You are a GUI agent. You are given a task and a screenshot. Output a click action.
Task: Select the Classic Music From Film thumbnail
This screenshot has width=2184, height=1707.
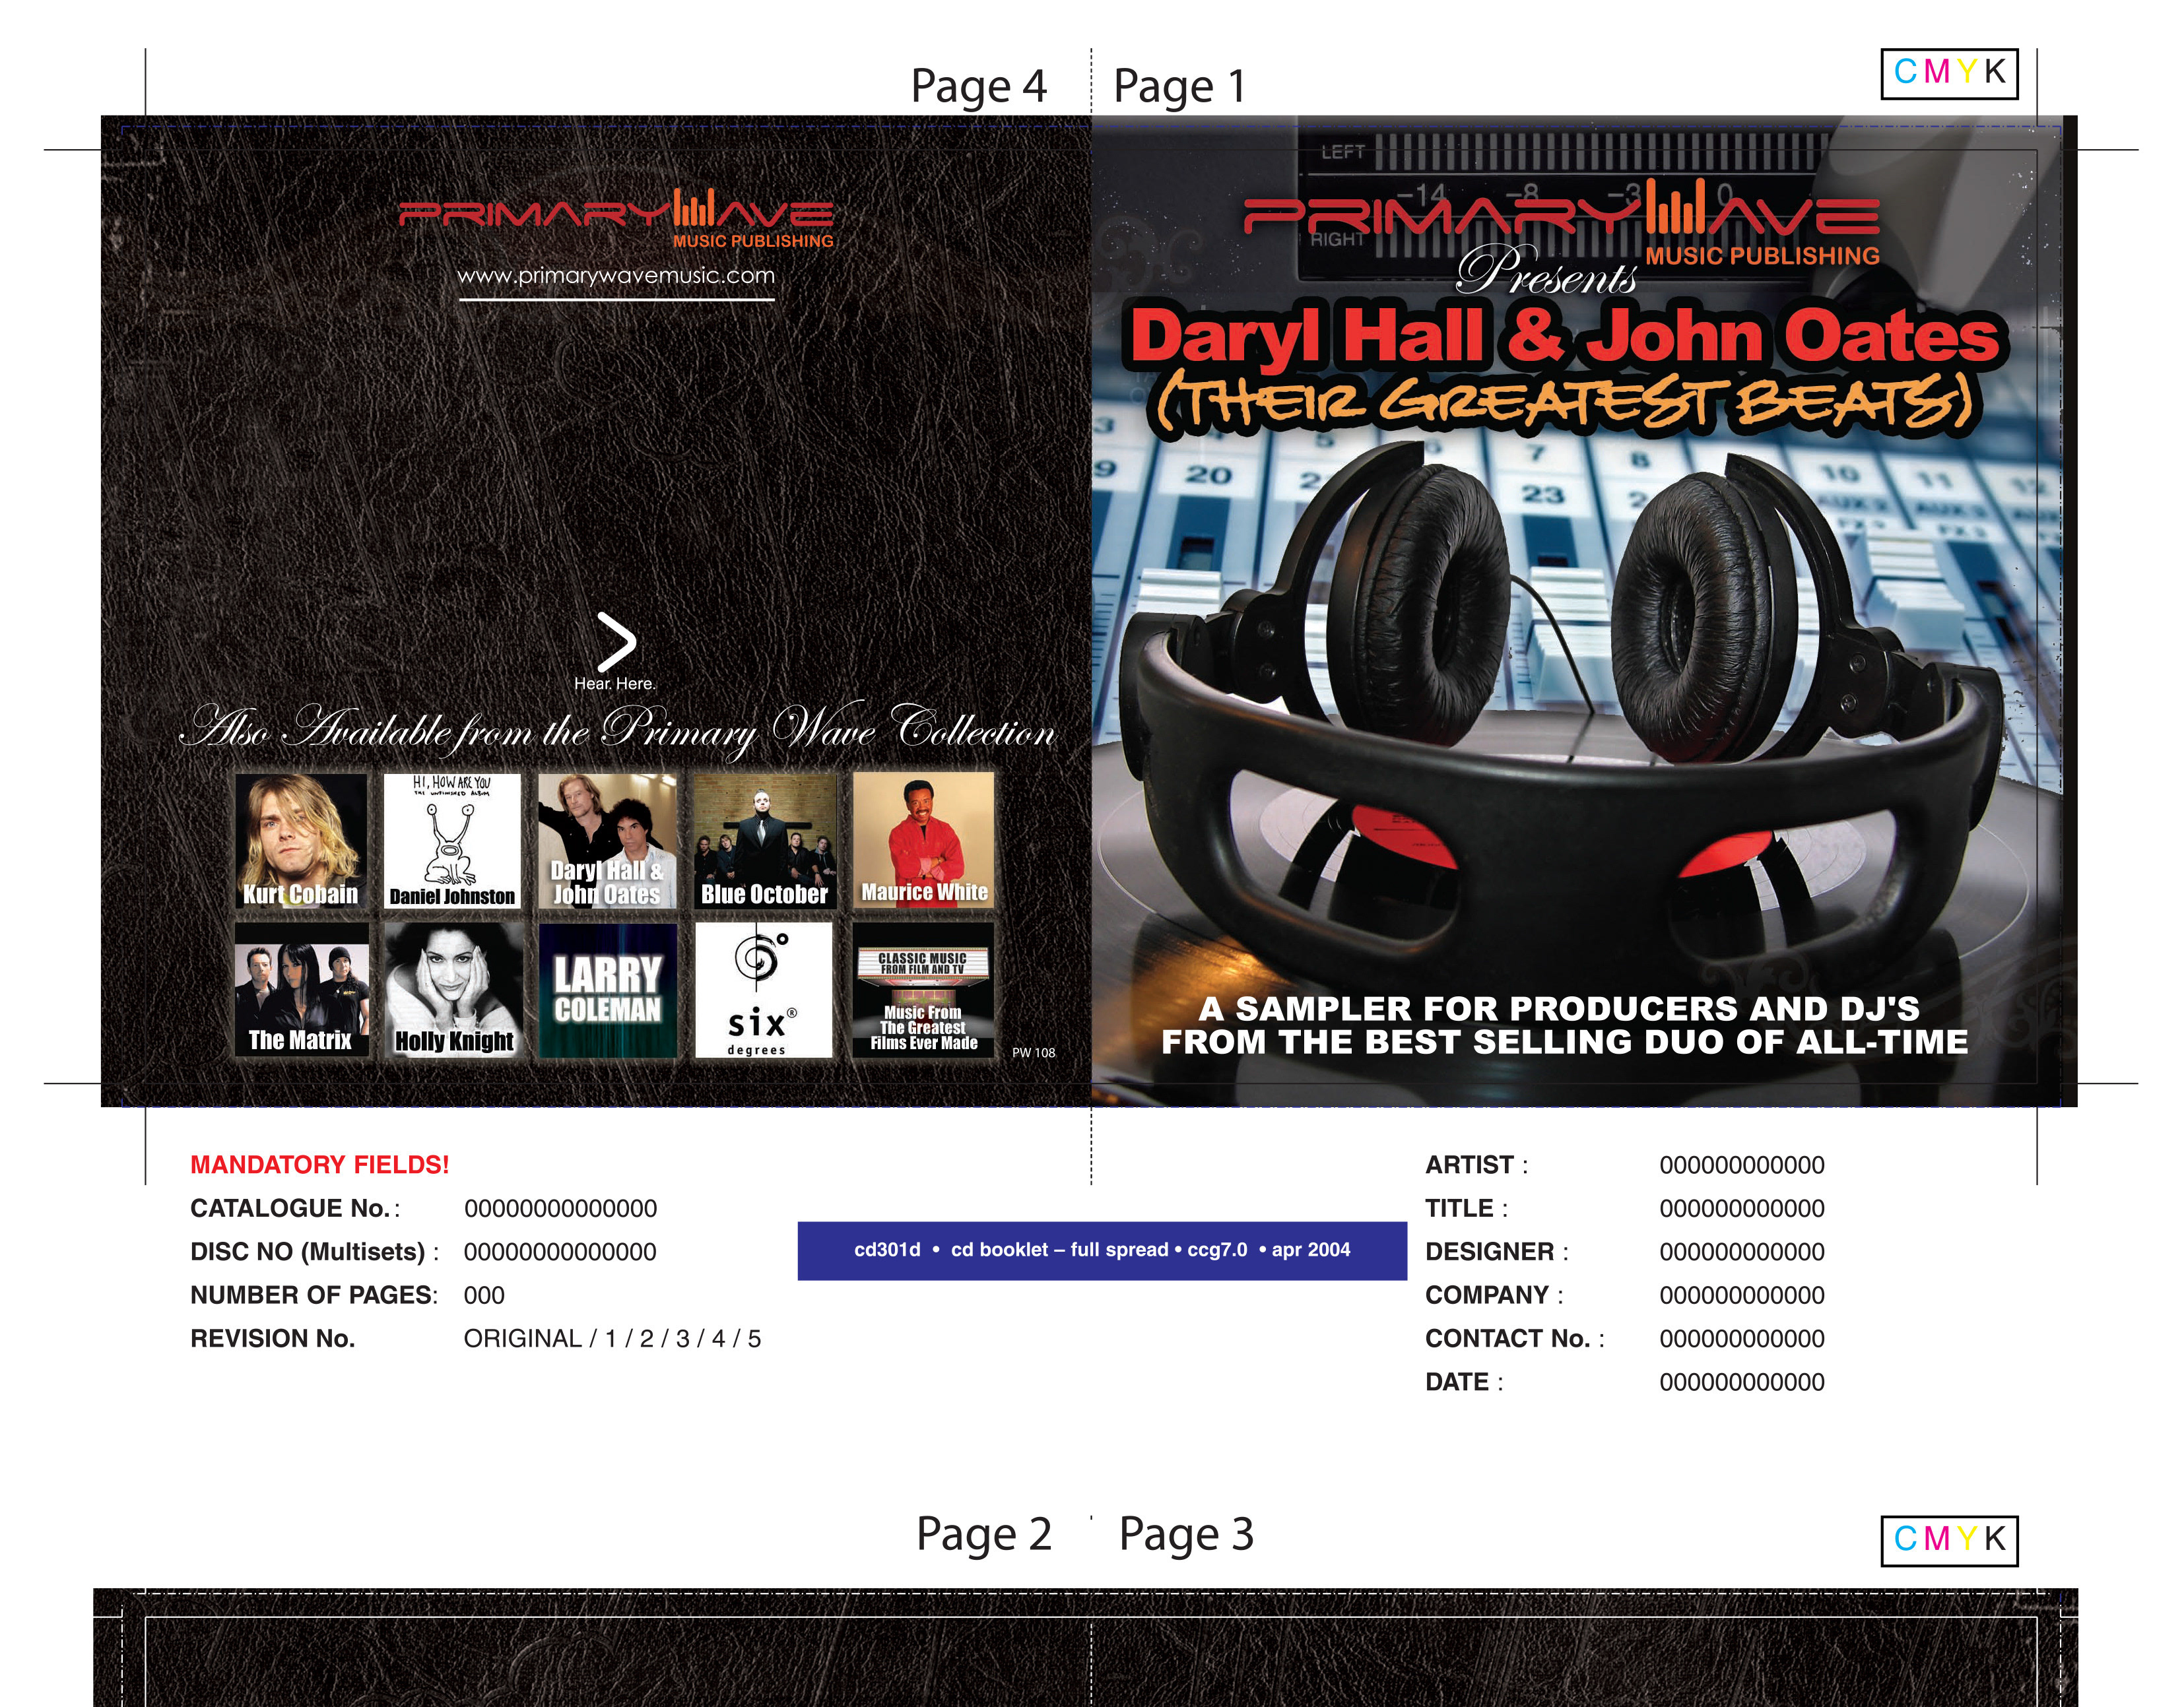pyautogui.click(x=924, y=990)
